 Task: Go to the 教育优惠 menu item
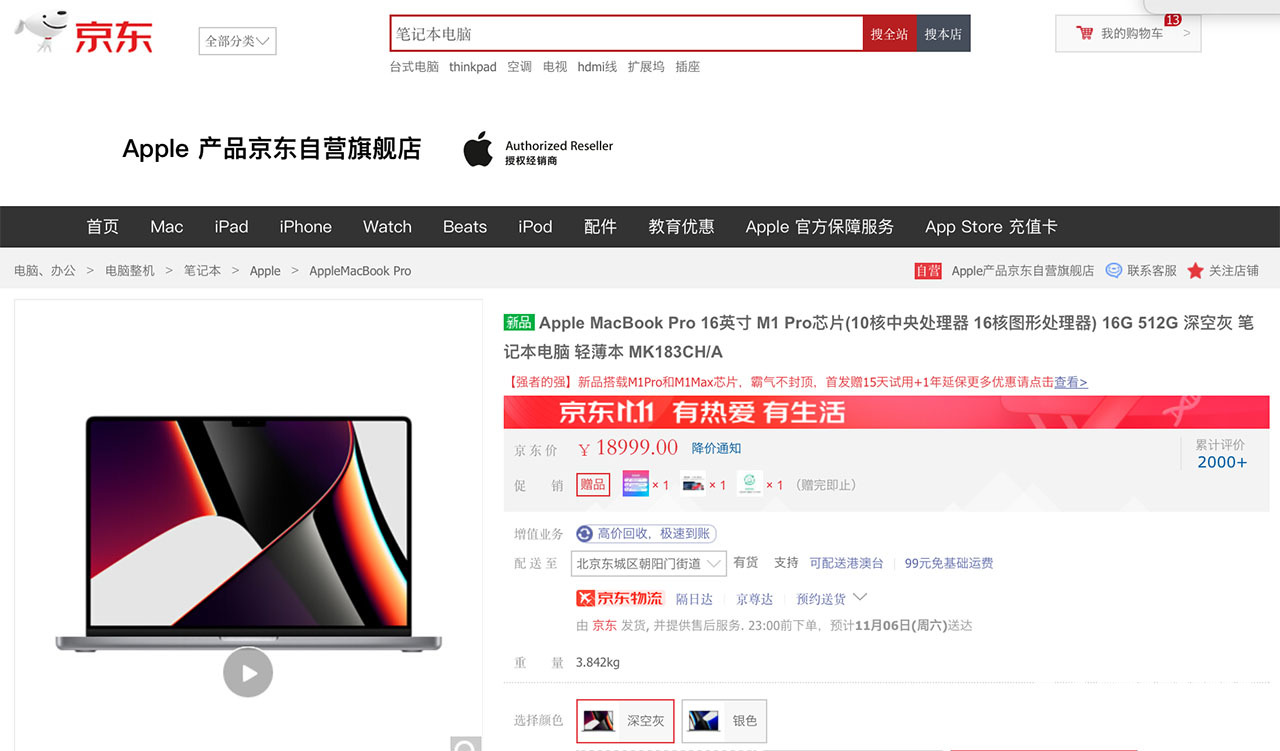[x=681, y=227]
